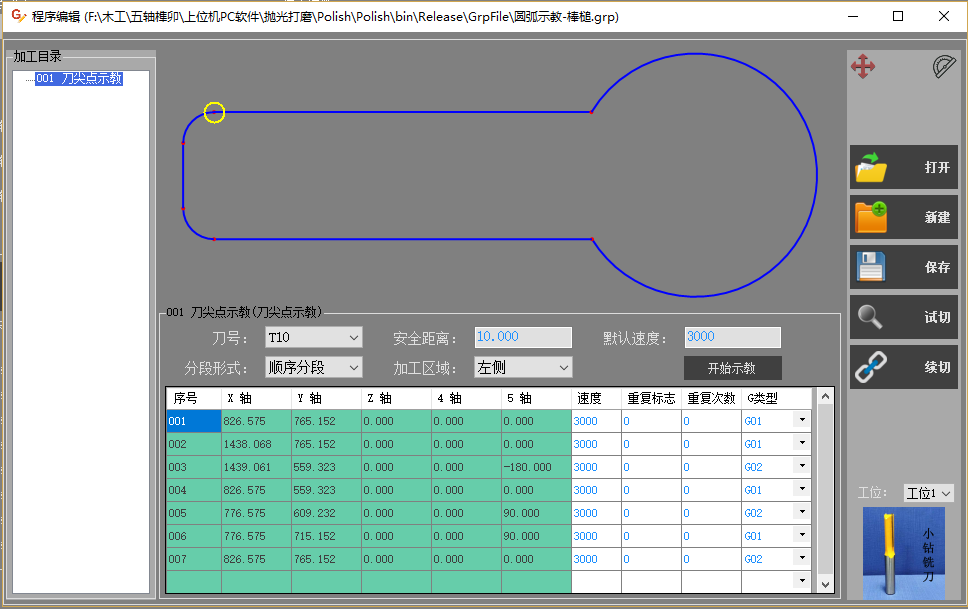Click the protractor angle icon
This screenshot has width=970, height=609.
(x=943, y=67)
